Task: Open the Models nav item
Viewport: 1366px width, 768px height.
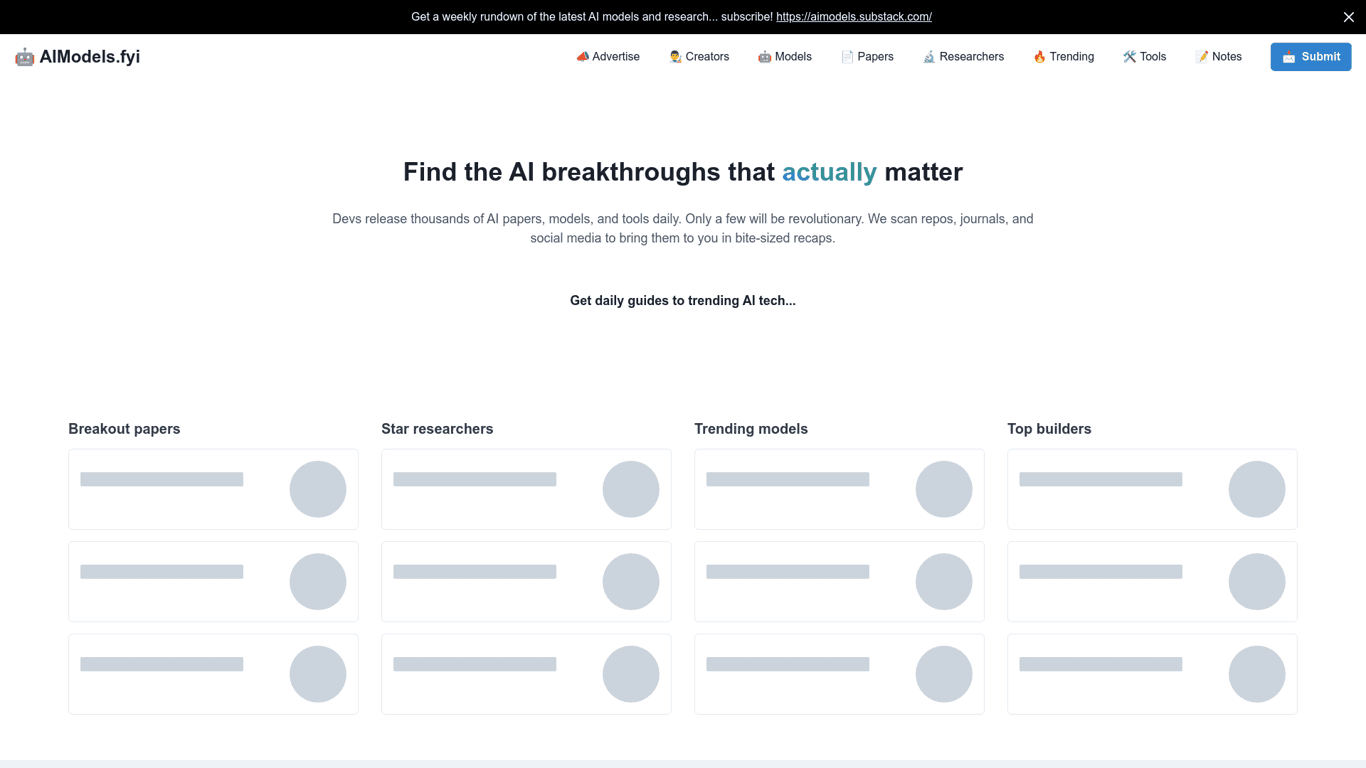Action: tap(785, 57)
